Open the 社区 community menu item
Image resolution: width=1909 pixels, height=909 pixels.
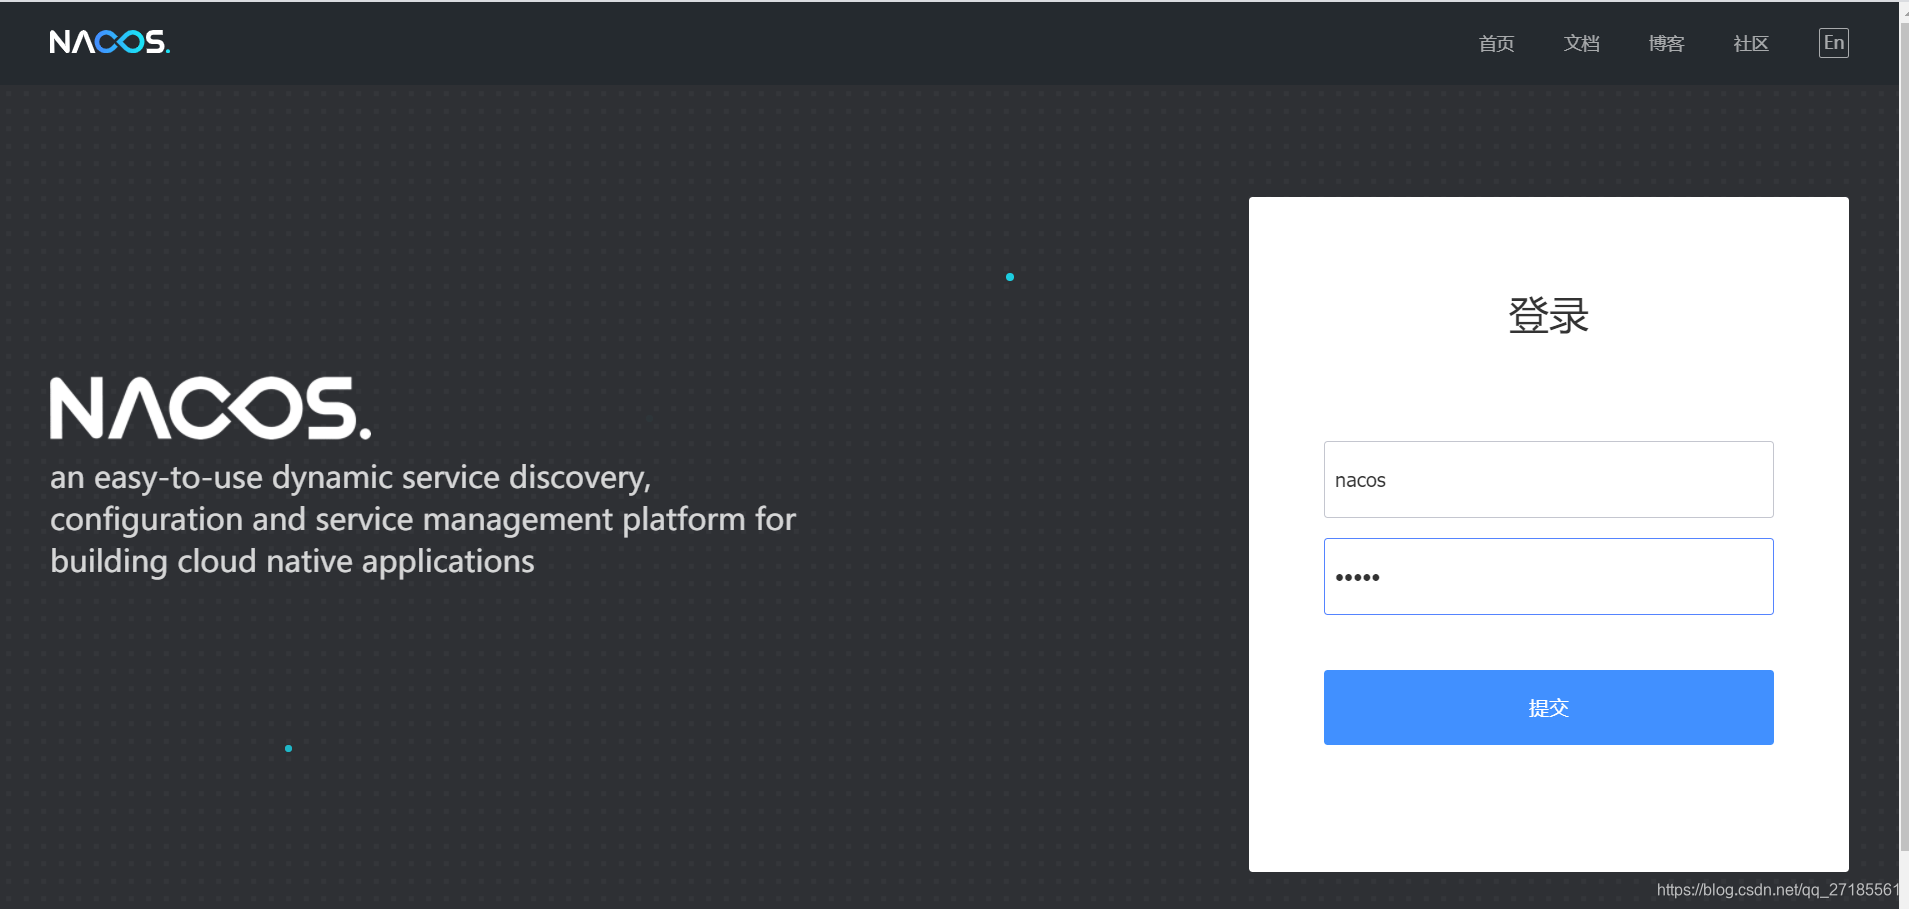tap(1751, 43)
